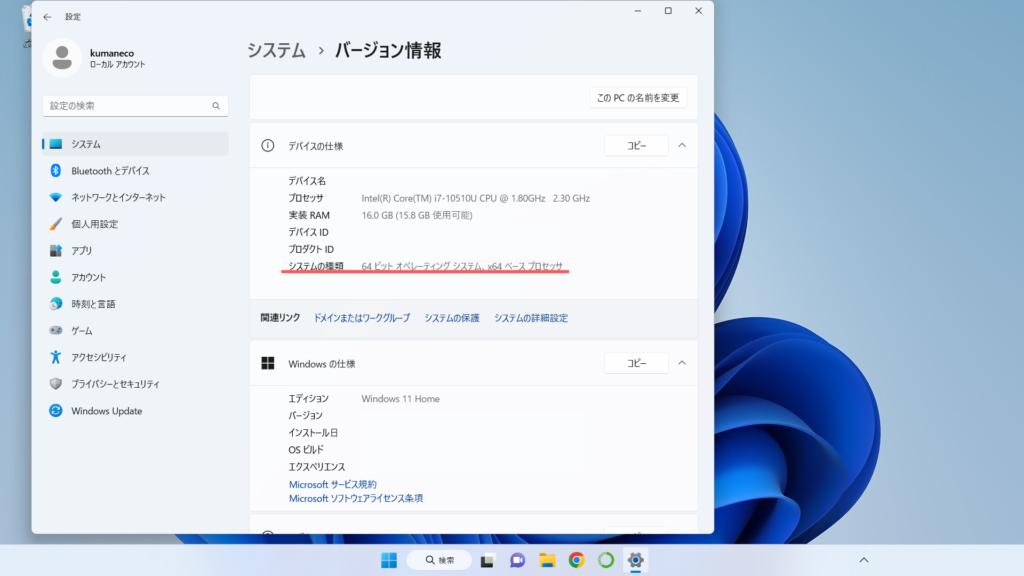Click the network Wi-Fi icon in sidebar
The width and height of the screenshot is (1024, 576).
click(x=56, y=197)
